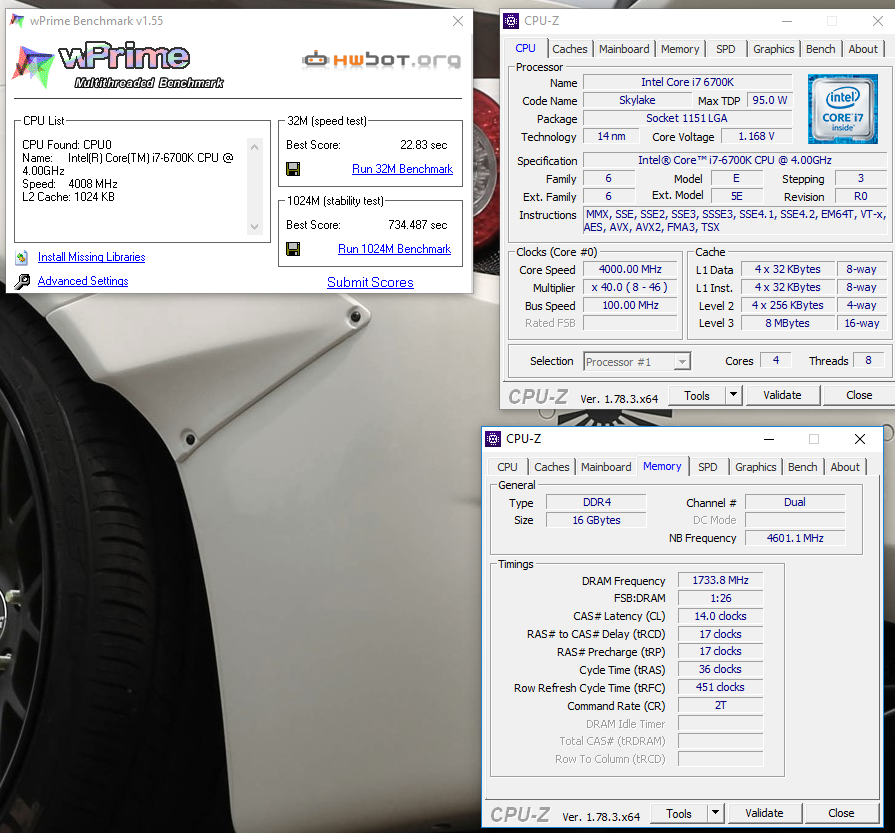Click CPU List scrollbar down arrow
This screenshot has width=895, height=833.
[255, 227]
